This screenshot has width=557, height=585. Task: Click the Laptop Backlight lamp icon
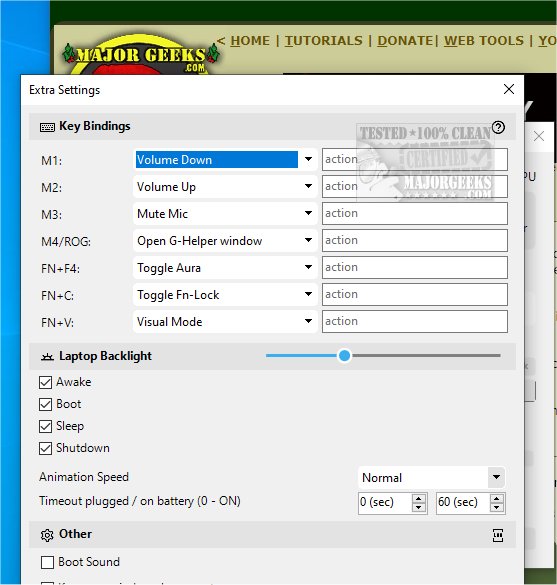(47, 357)
